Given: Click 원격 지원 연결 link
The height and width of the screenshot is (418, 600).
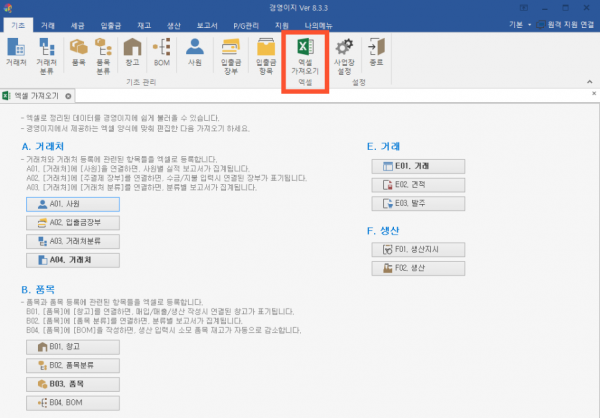Looking at the screenshot, I should (x=563, y=23).
